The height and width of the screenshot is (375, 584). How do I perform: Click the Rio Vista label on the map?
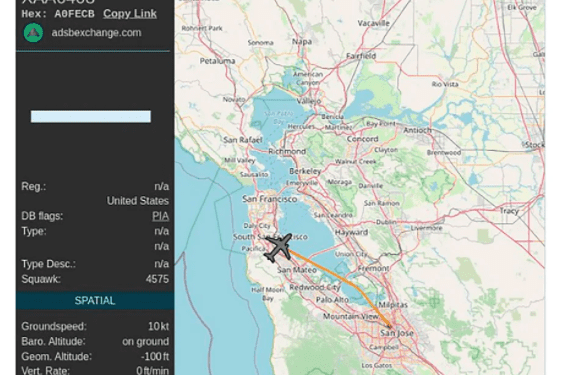(x=445, y=84)
